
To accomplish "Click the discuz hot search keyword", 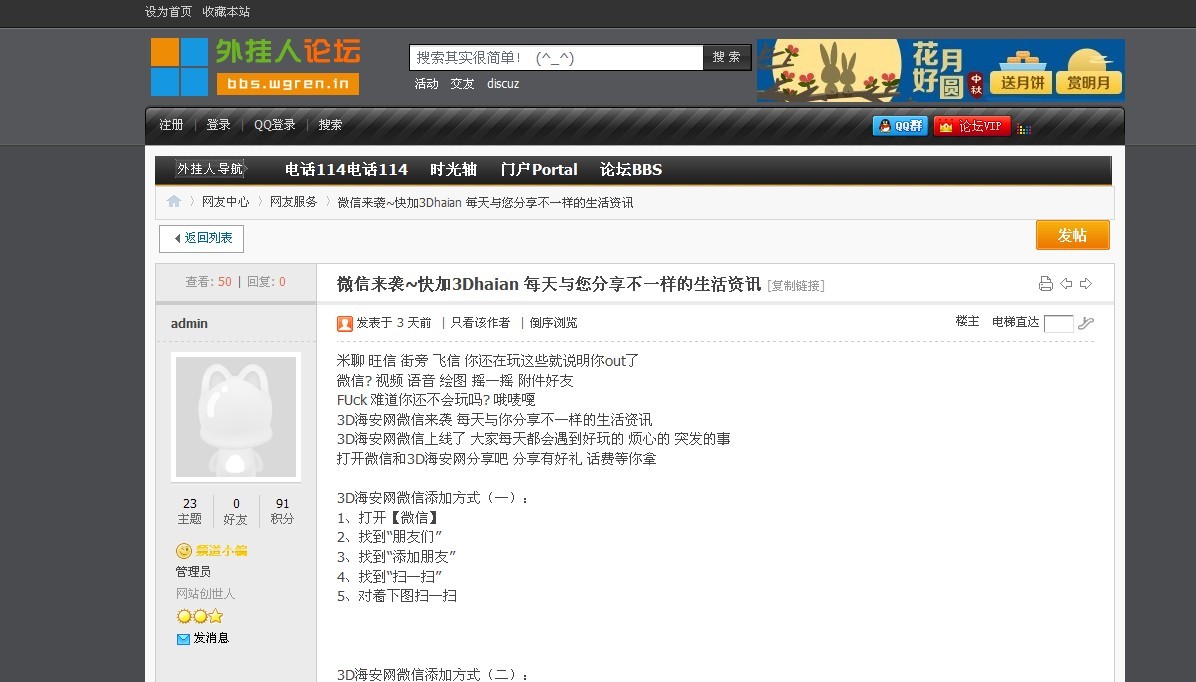I will 503,84.
